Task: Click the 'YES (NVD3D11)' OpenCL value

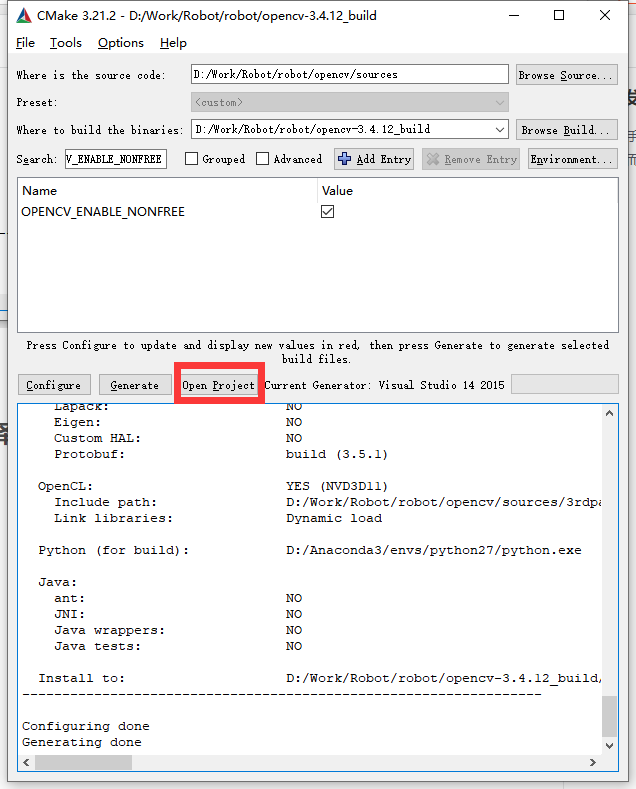Action: 337,486
